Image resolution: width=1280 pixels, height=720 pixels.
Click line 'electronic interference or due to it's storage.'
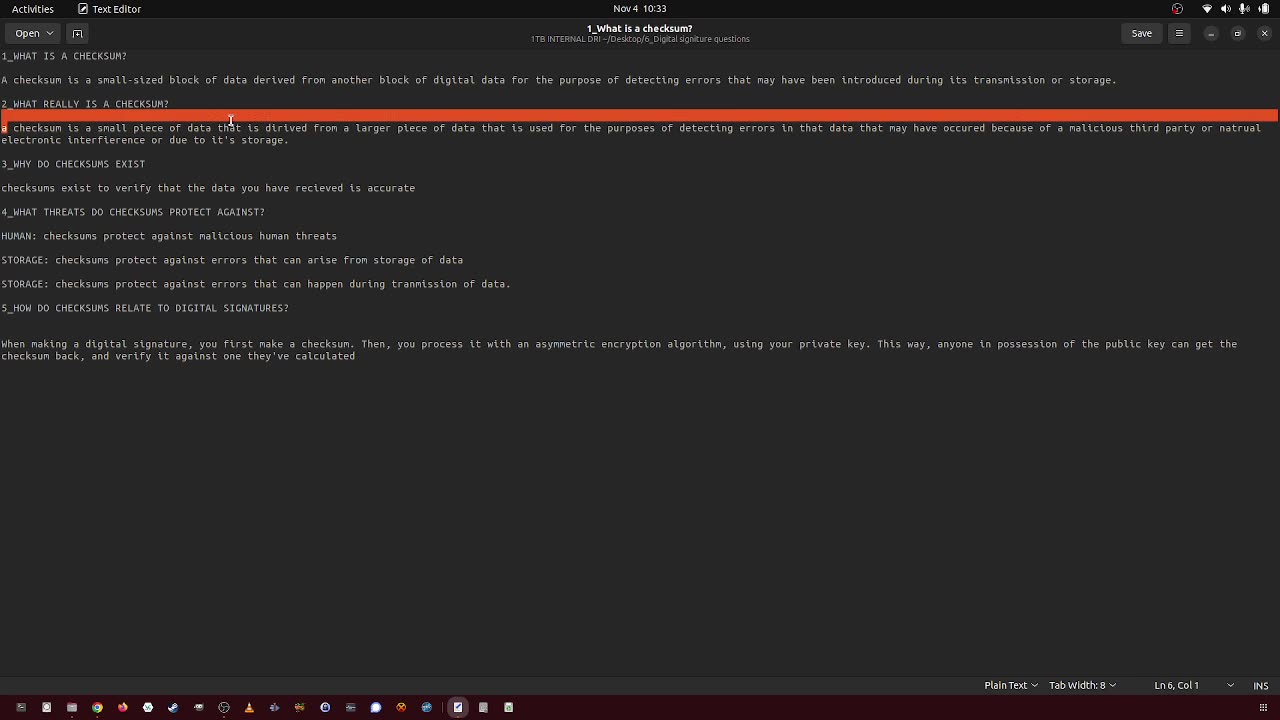pos(145,140)
